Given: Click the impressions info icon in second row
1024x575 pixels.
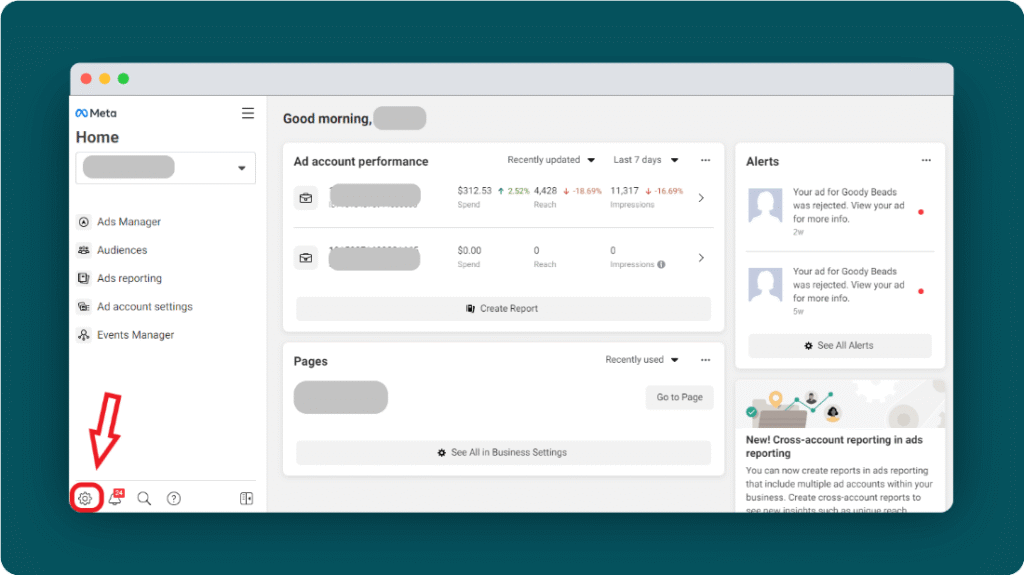Looking at the screenshot, I should [x=662, y=265].
